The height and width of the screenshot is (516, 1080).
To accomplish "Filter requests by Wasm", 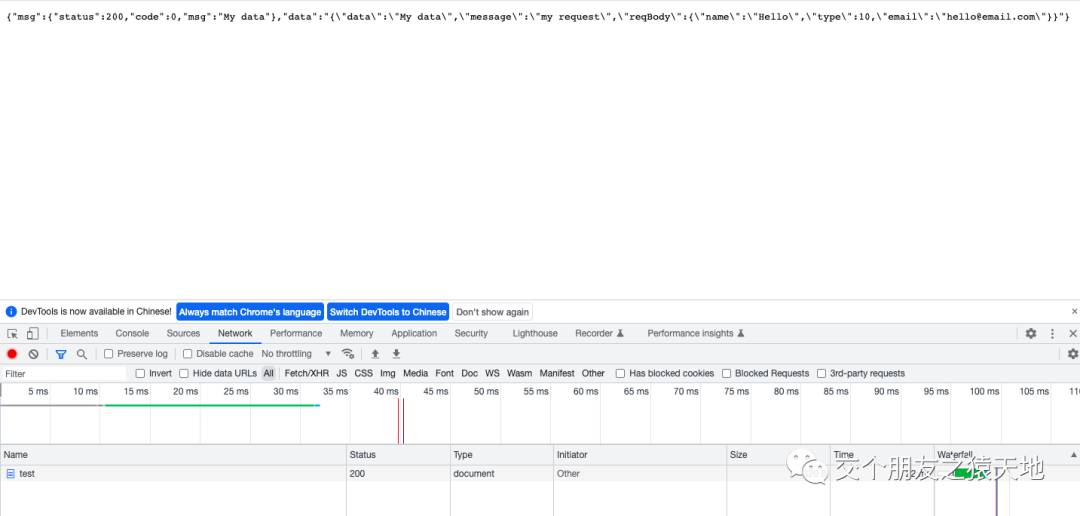I will (x=519, y=373).
